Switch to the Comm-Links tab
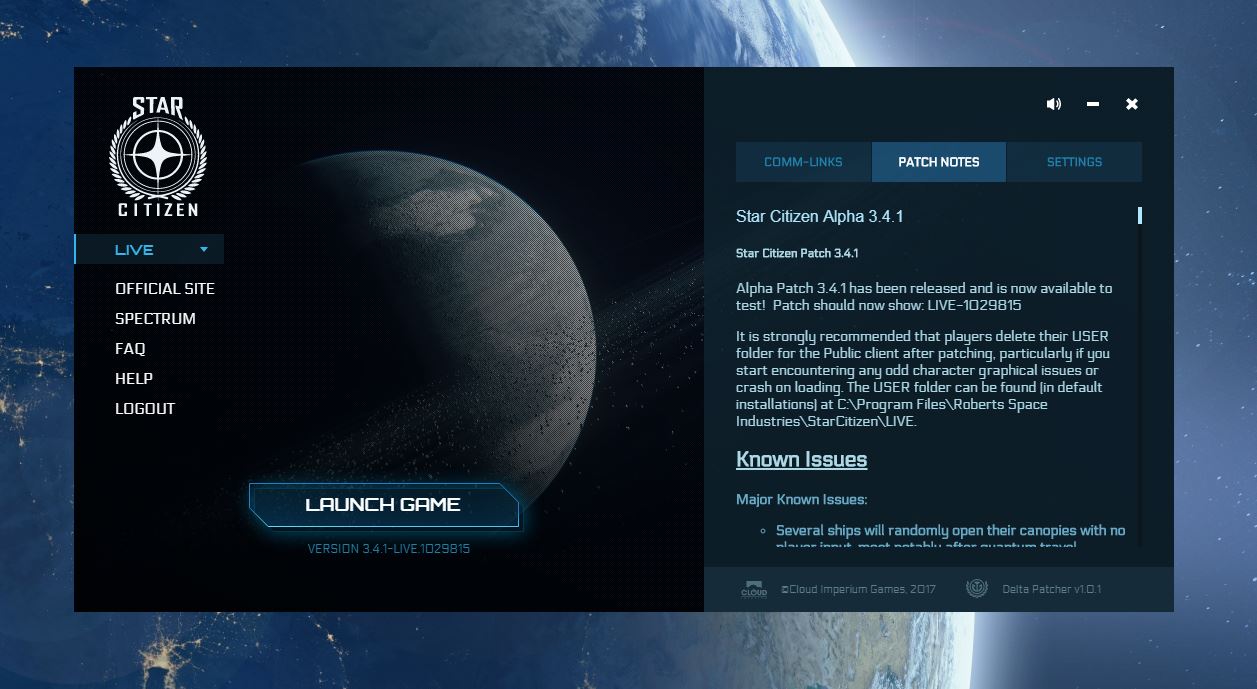The width and height of the screenshot is (1257, 689). [803, 162]
